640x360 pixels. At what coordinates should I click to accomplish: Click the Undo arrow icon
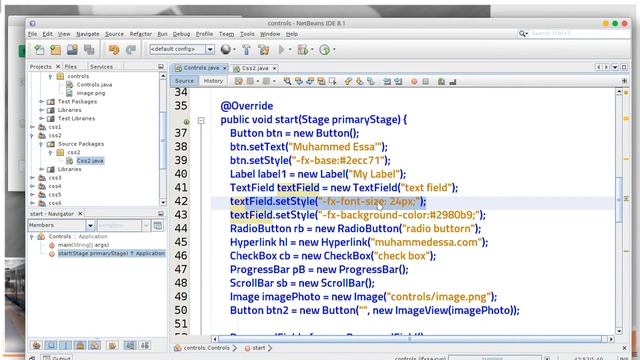click(114, 50)
